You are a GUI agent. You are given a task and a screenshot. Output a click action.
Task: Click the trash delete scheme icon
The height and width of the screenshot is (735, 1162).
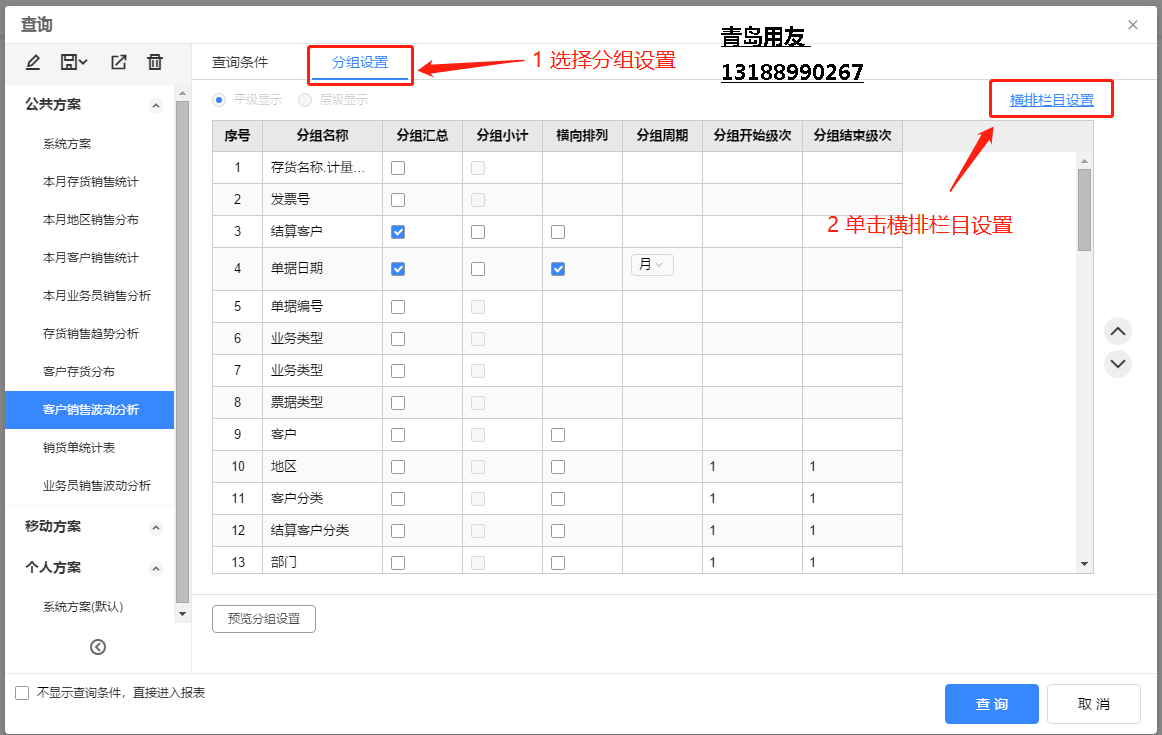pos(155,63)
